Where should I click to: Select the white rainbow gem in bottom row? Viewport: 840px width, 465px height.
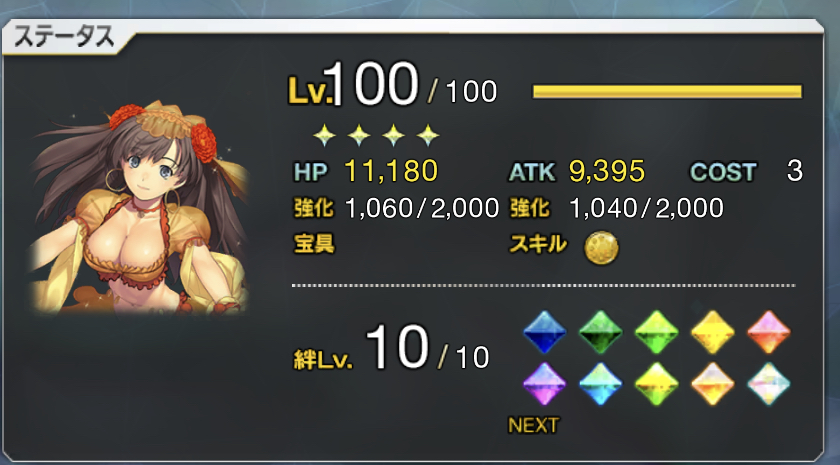click(768, 384)
